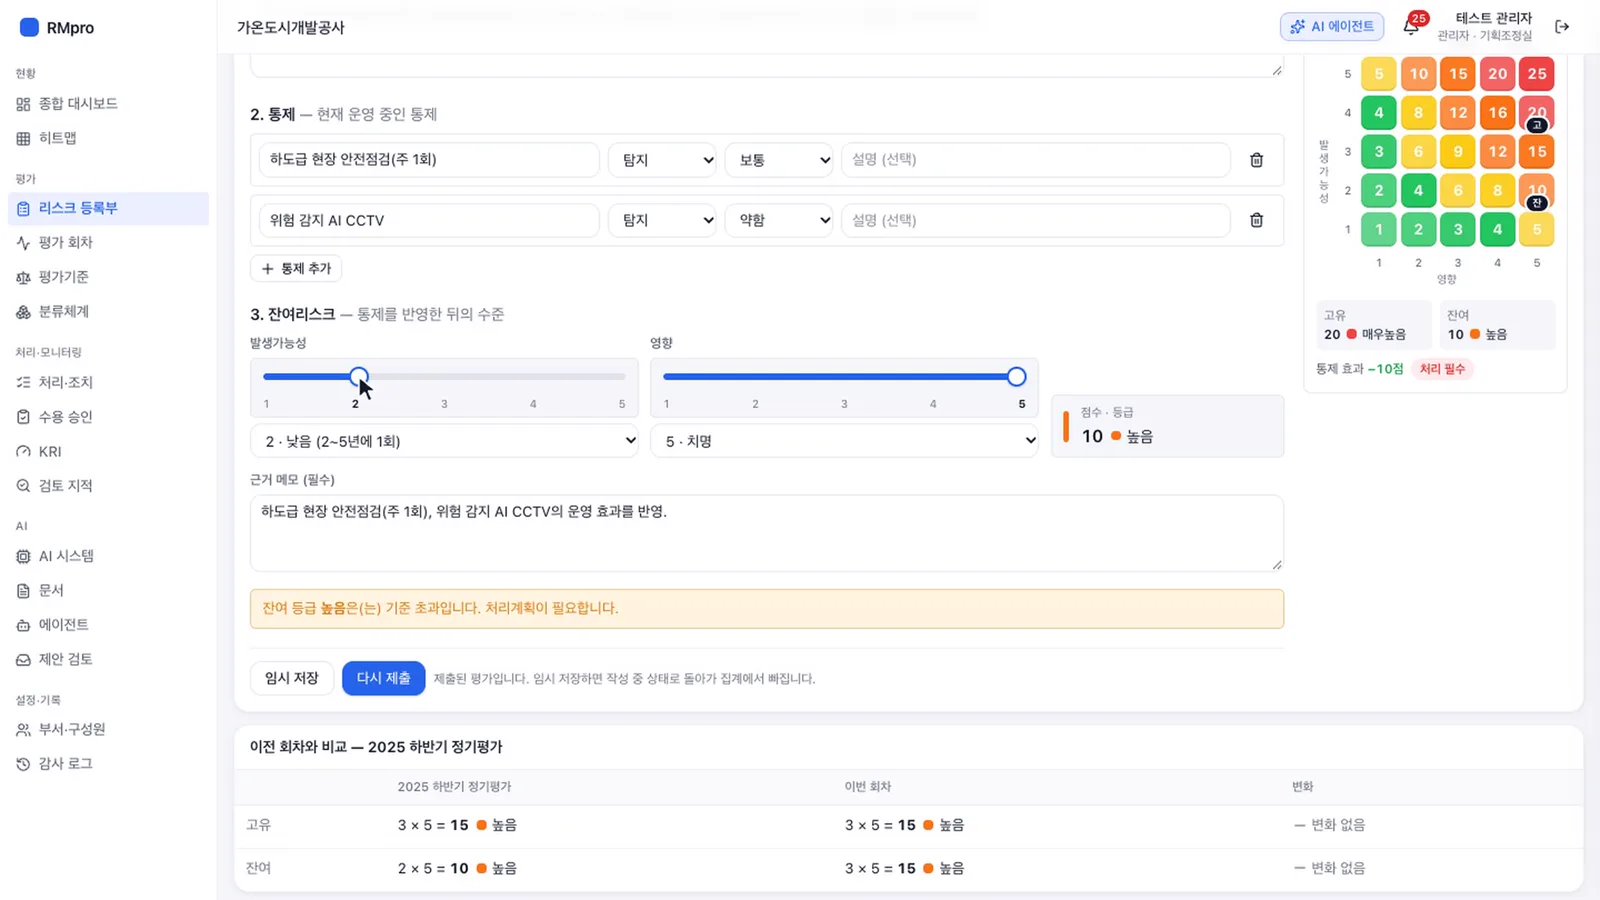Open 분류체계 in the sidebar

coord(108,311)
